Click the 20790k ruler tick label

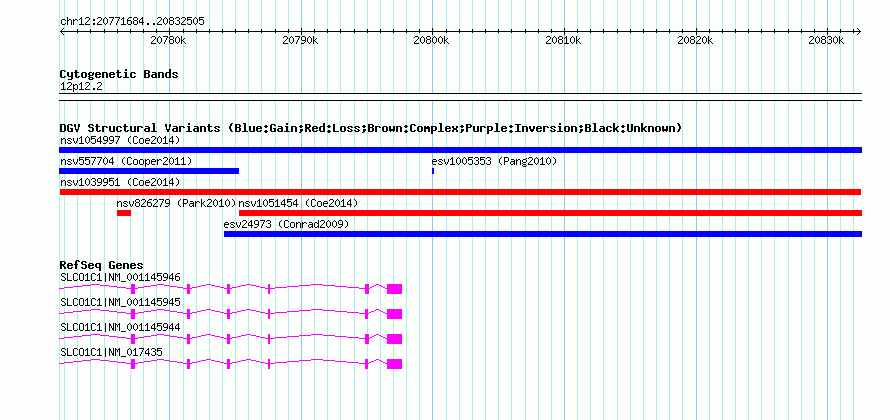coord(300,41)
